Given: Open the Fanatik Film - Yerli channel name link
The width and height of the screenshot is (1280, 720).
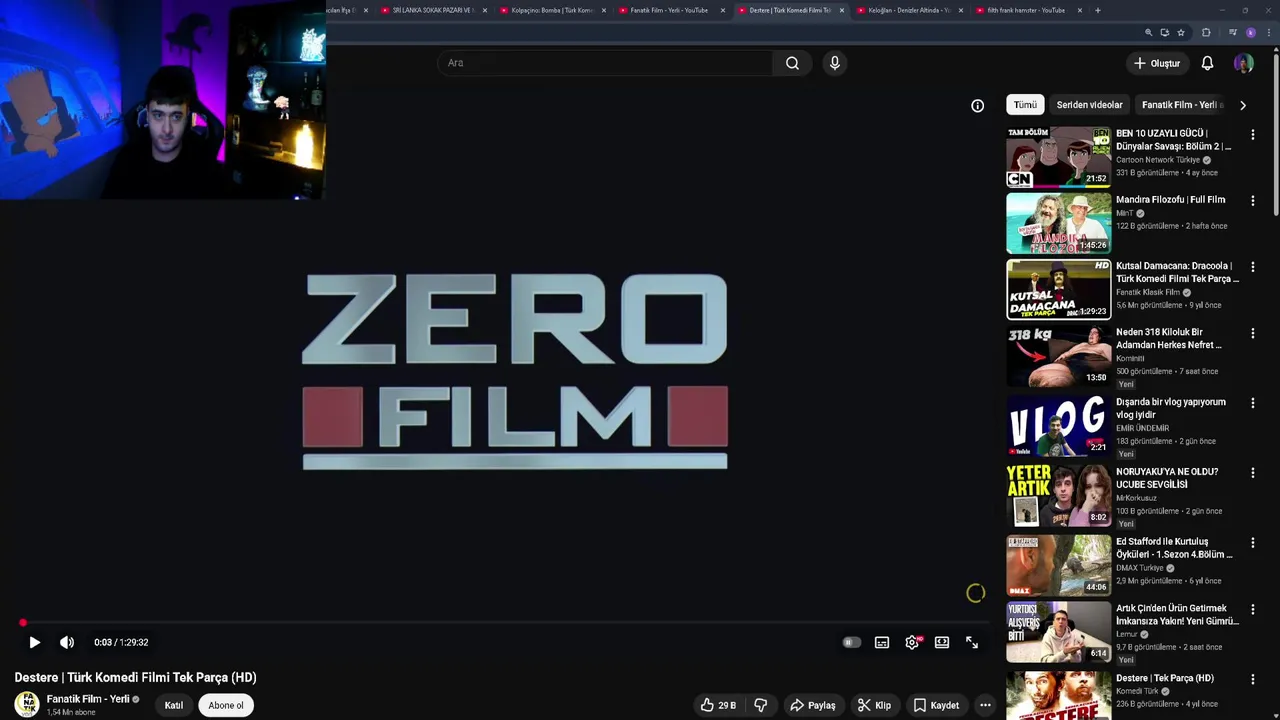Looking at the screenshot, I should tap(88, 699).
